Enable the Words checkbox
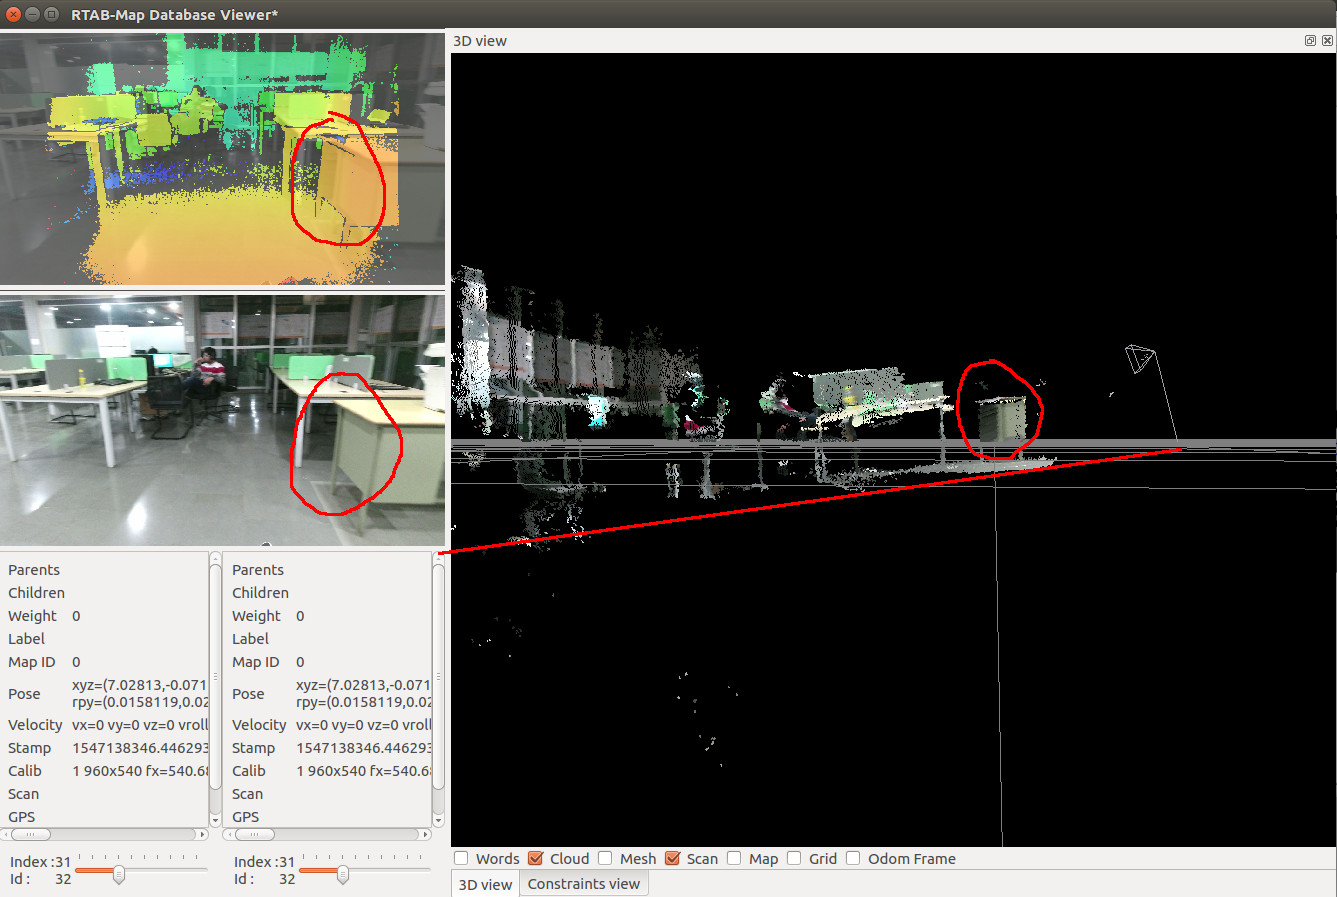1337x897 pixels. pyautogui.click(x=462, y=858)
